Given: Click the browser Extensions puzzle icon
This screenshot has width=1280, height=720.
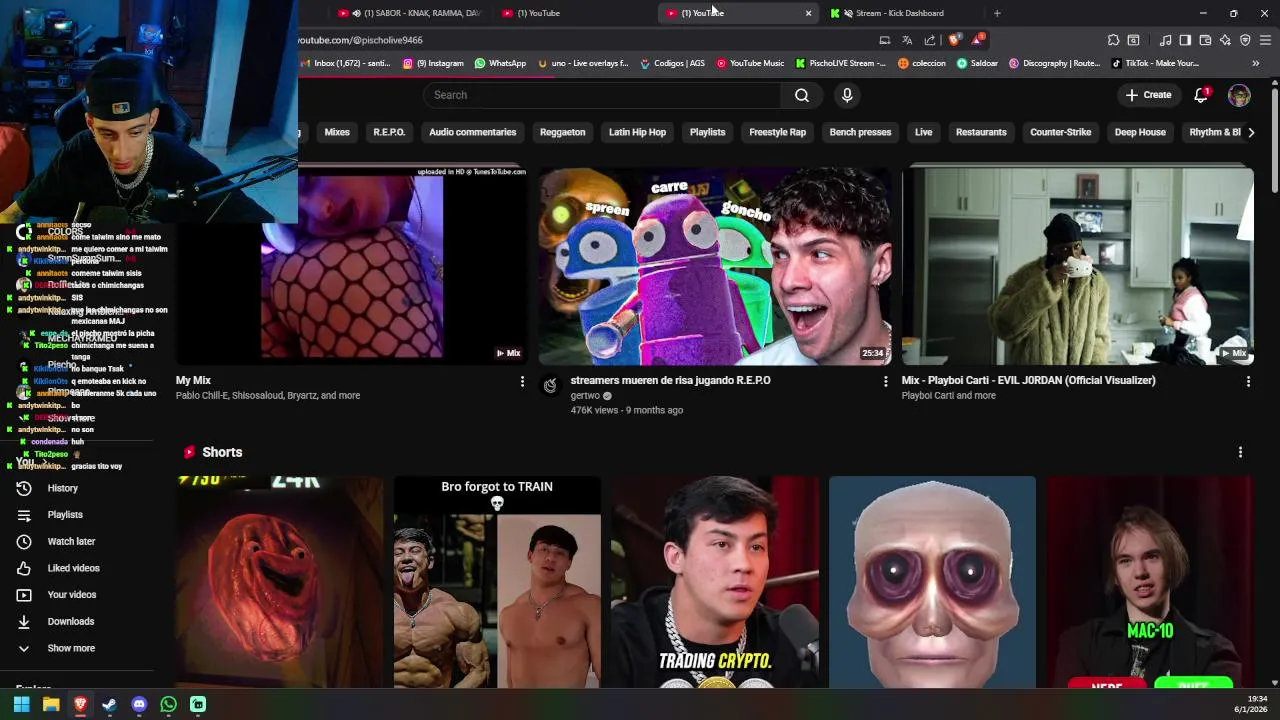Looking at the screenshot, I should tap(1113, 40).
